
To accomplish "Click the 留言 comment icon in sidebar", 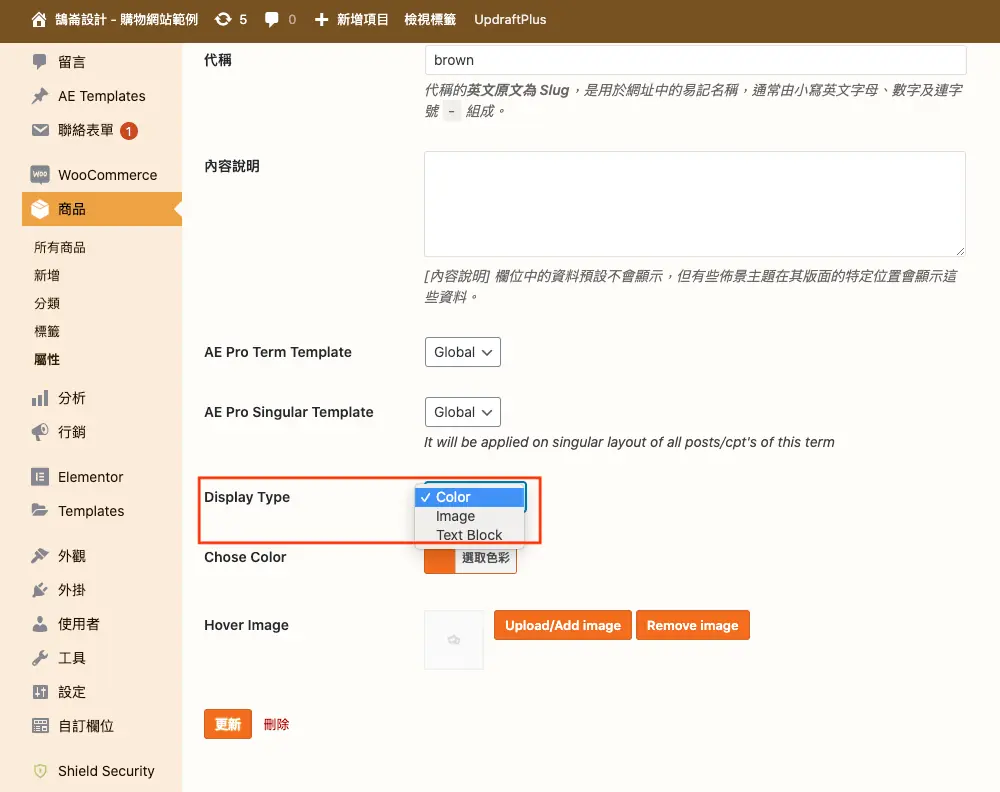I will (x=40, y=62).
